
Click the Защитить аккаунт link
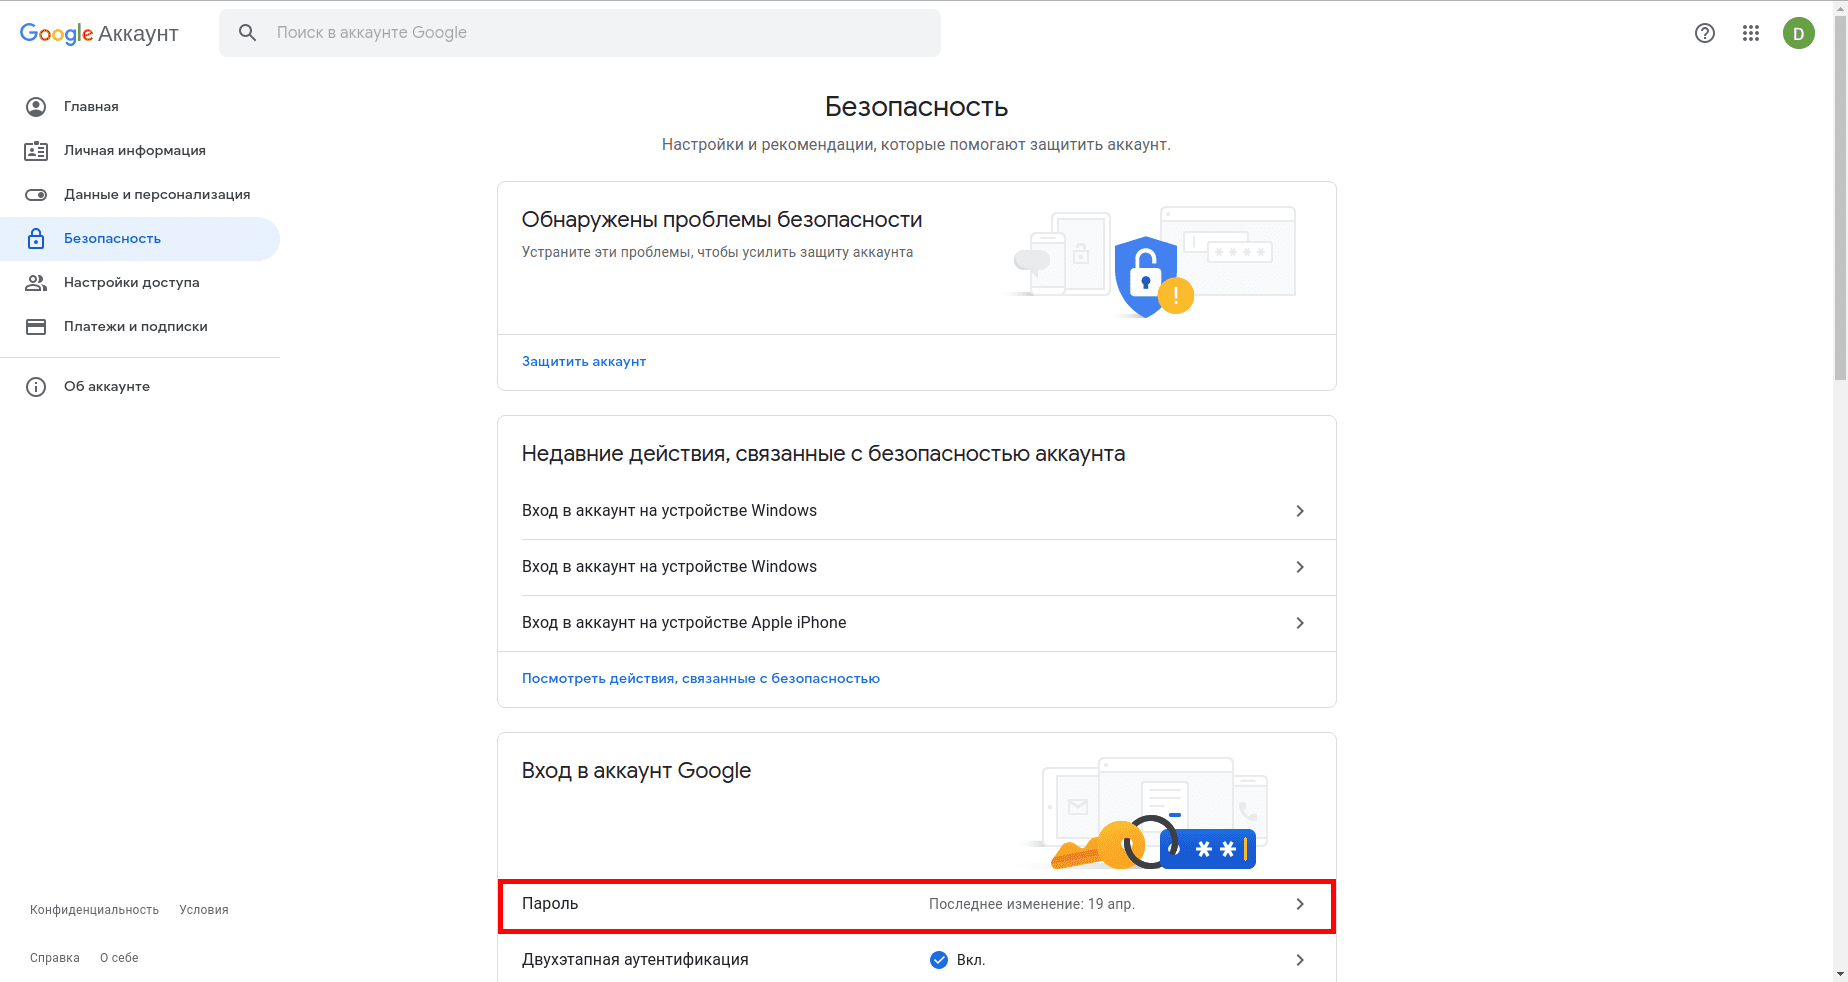coord(584,362)
